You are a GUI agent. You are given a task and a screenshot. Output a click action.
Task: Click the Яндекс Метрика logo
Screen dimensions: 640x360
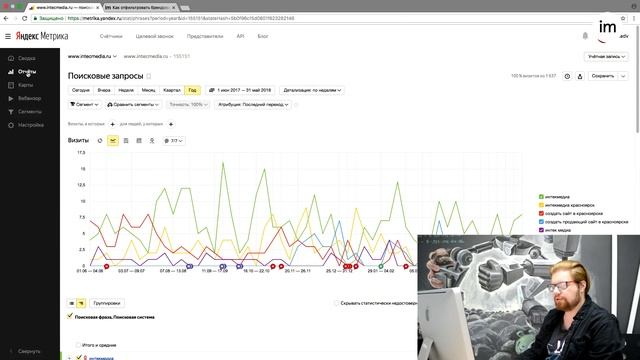(x=42, y=36)
